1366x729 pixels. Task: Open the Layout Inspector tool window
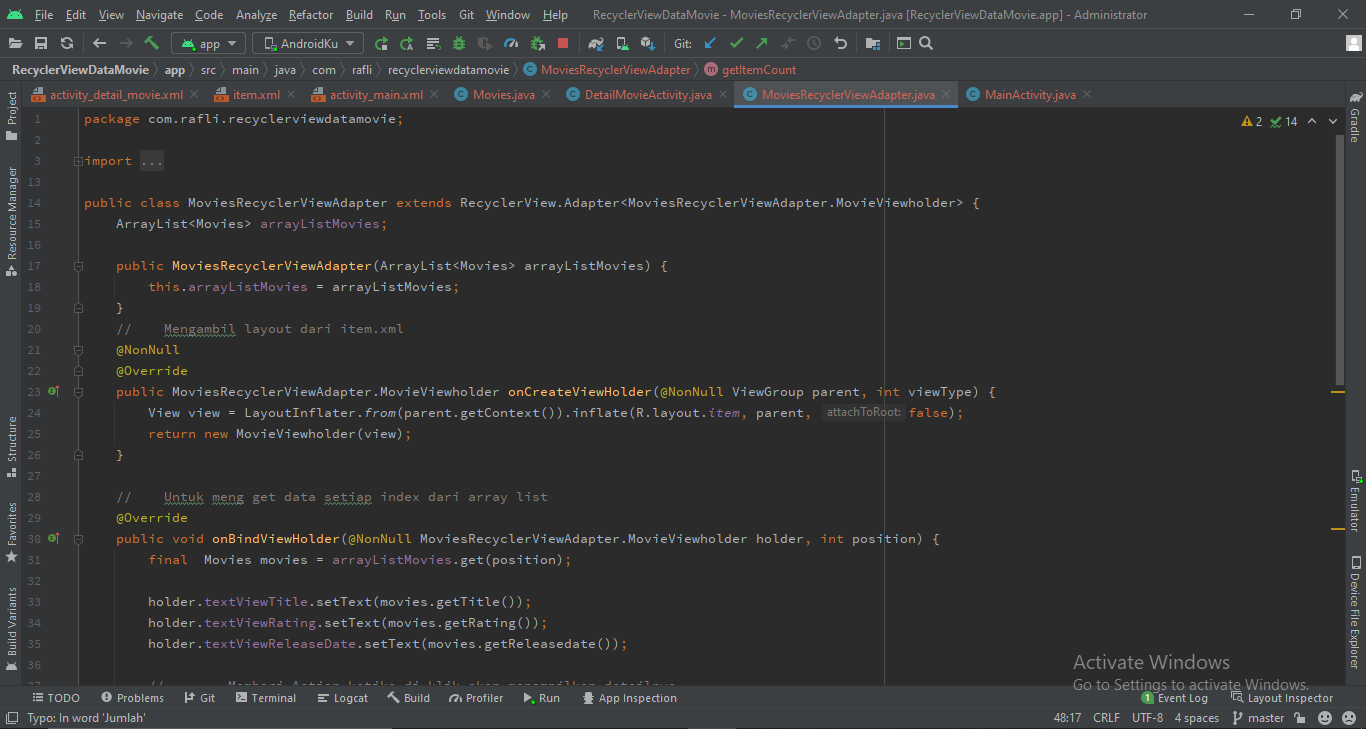(1282, 698)
